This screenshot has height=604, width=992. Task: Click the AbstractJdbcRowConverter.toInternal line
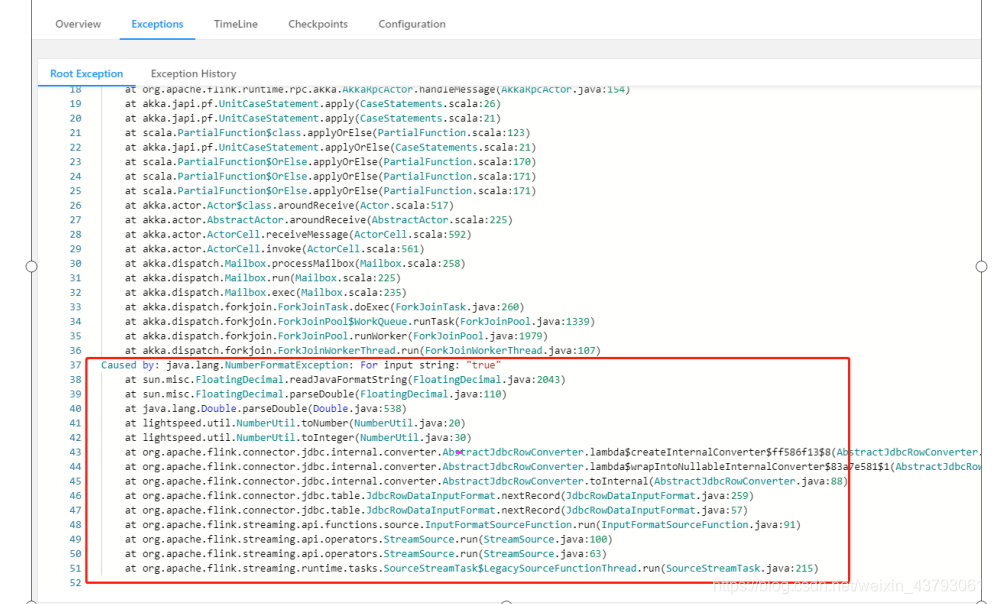pyautogui.click(x=486, y=481)
